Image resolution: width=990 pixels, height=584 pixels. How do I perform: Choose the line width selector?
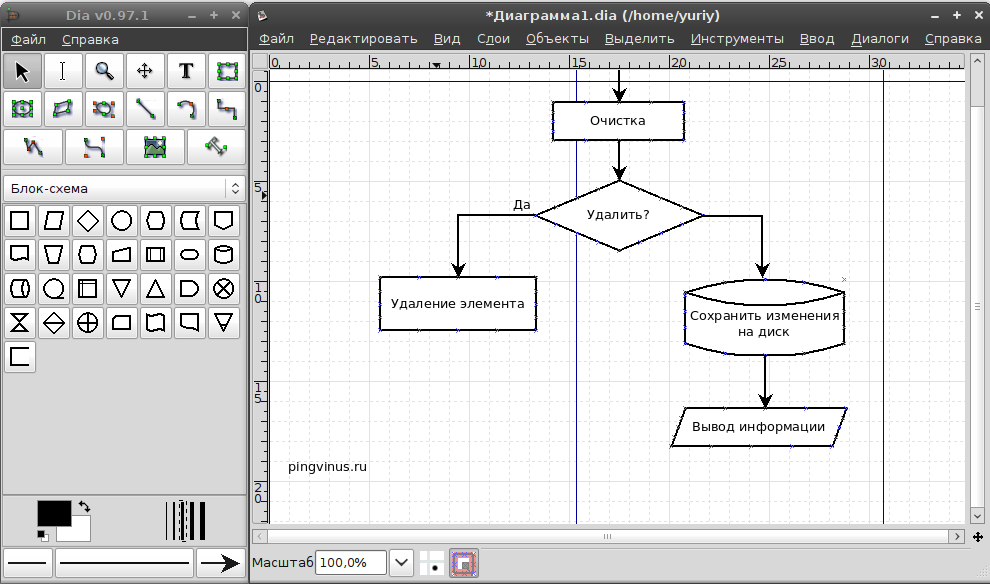(185, 521)
